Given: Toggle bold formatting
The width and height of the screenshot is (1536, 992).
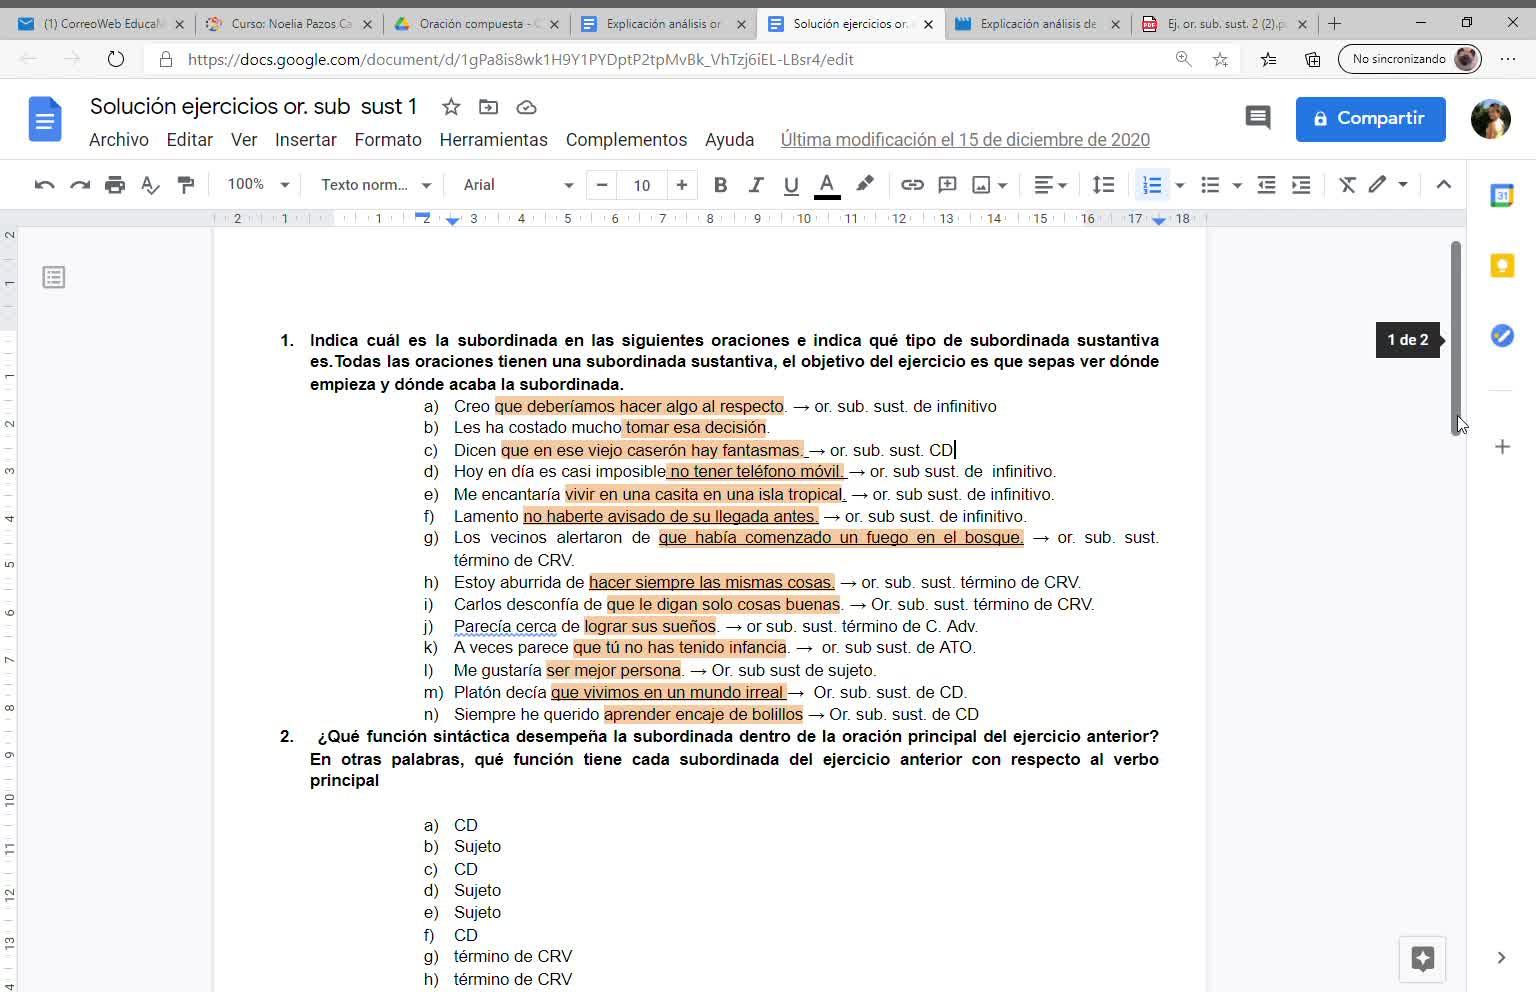Looking at the screenshot, I should tap(720, 185).
